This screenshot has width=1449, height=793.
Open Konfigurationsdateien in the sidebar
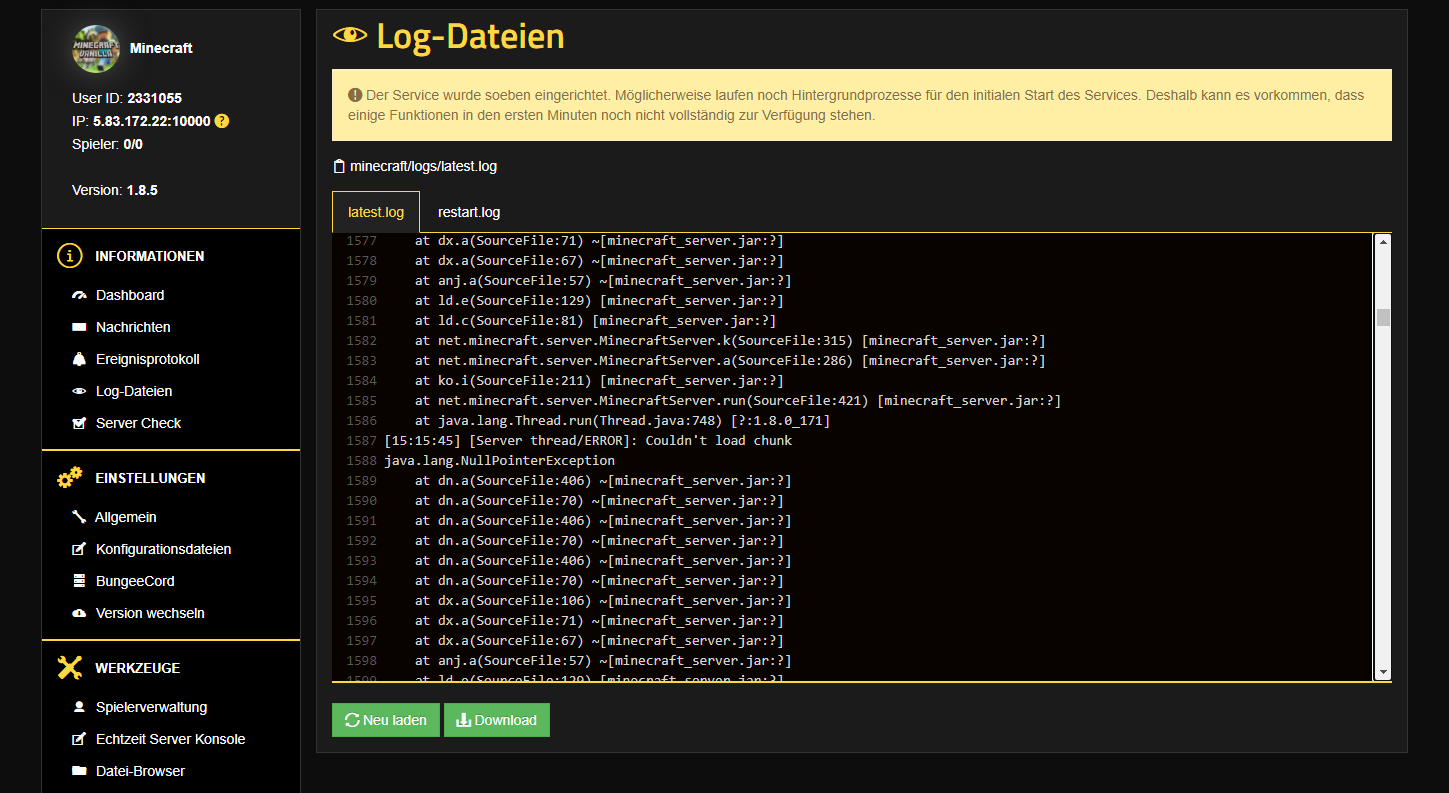pos(163,549)
